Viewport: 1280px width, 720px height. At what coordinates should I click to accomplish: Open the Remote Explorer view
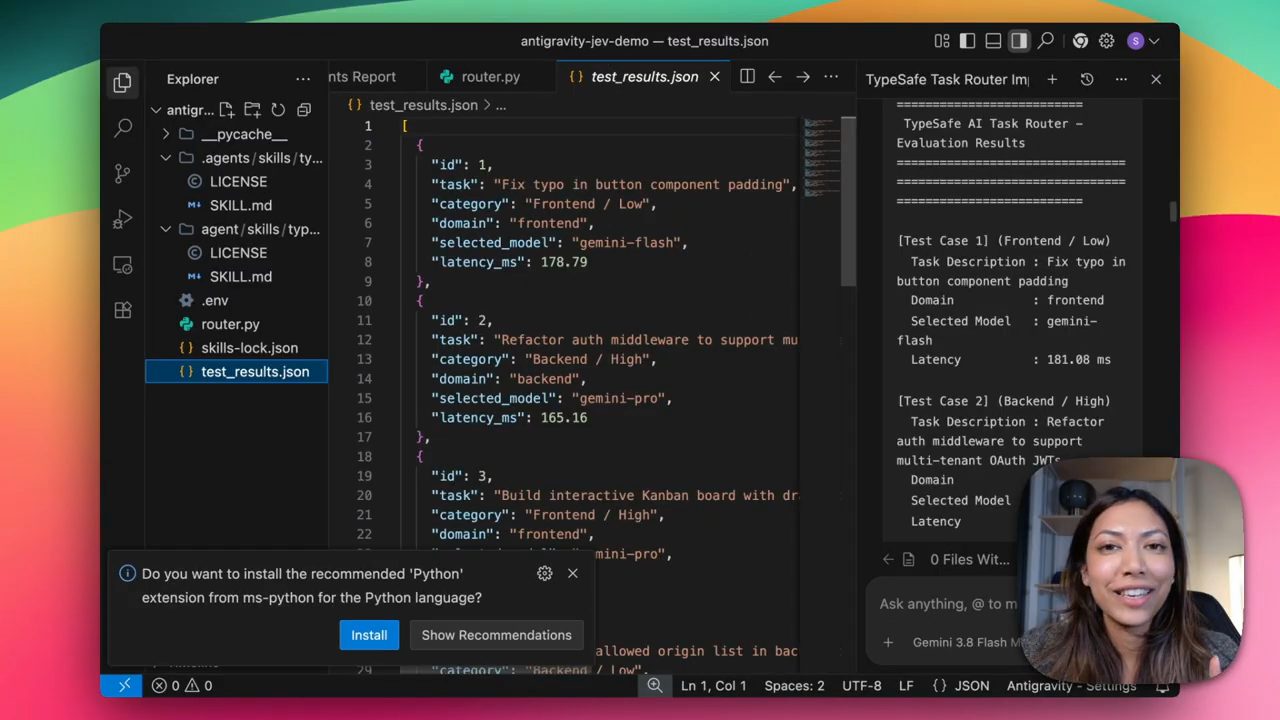pos(123,265)
